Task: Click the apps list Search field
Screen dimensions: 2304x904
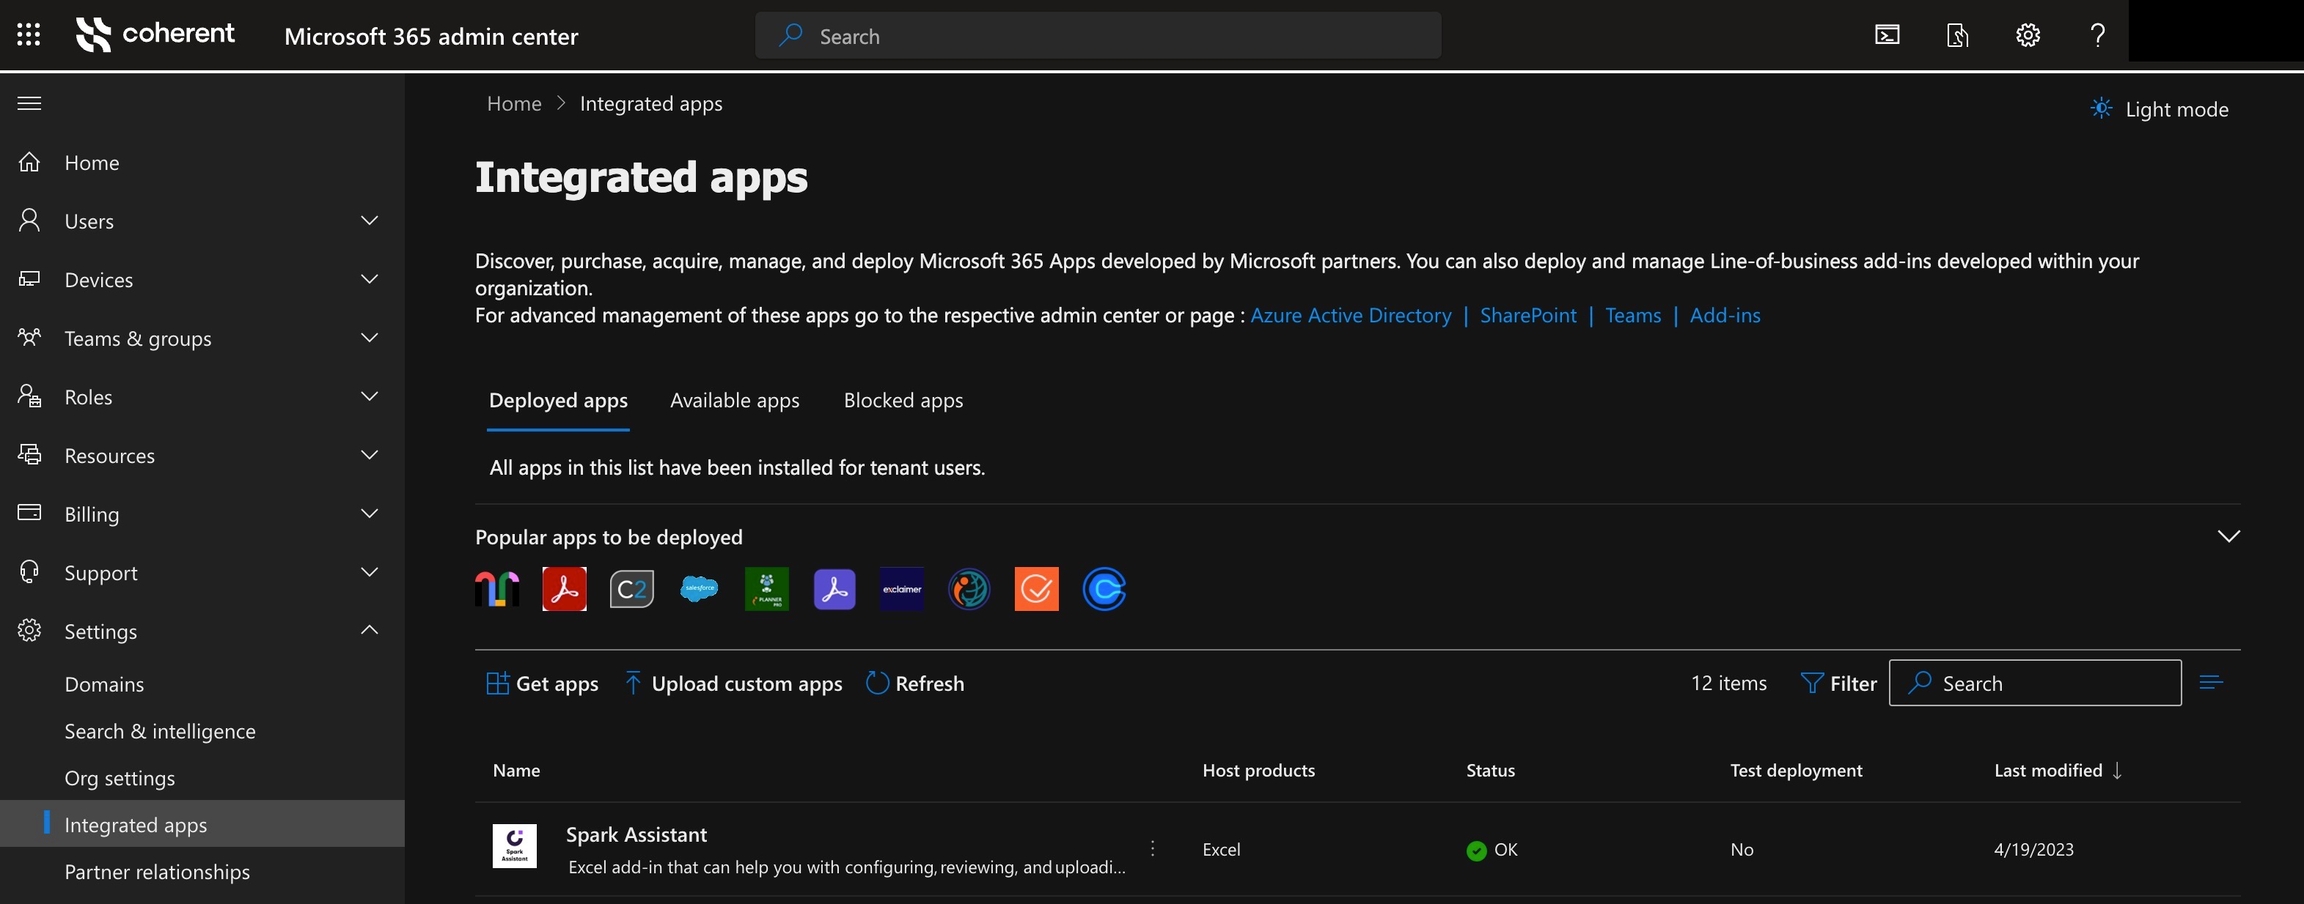Action: tap(2050, 683)
